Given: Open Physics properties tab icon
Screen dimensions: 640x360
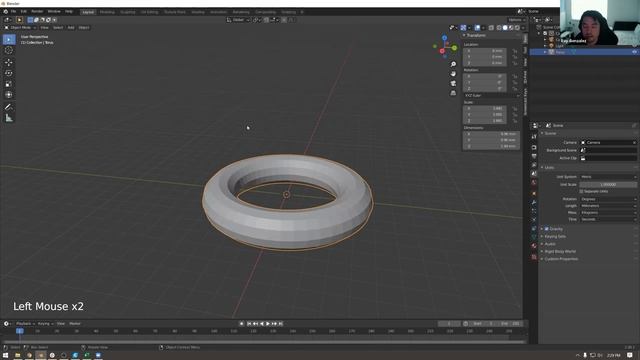Looking at the screenshot, I should [534, 220].
